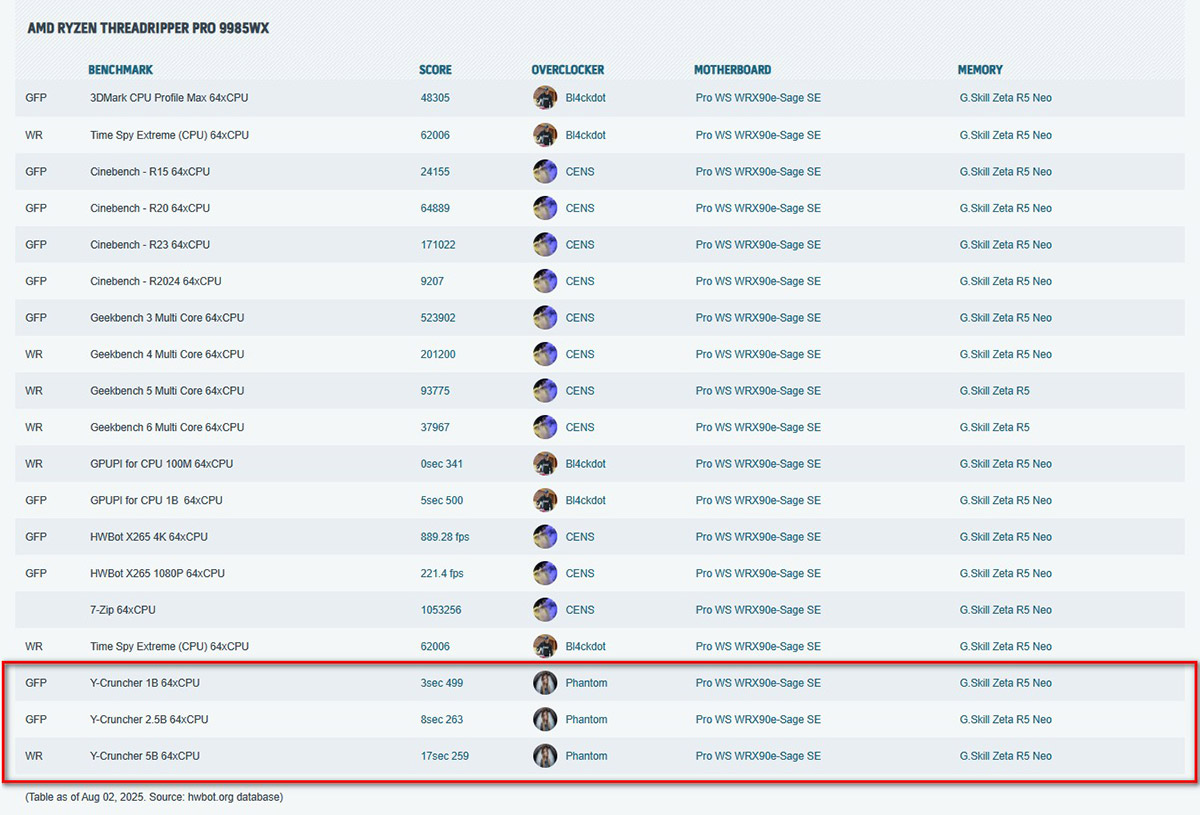Open memory link in HWBot X265 4K row
The height and width of the screenshot is (815, 1200).
pos(1006,536)
